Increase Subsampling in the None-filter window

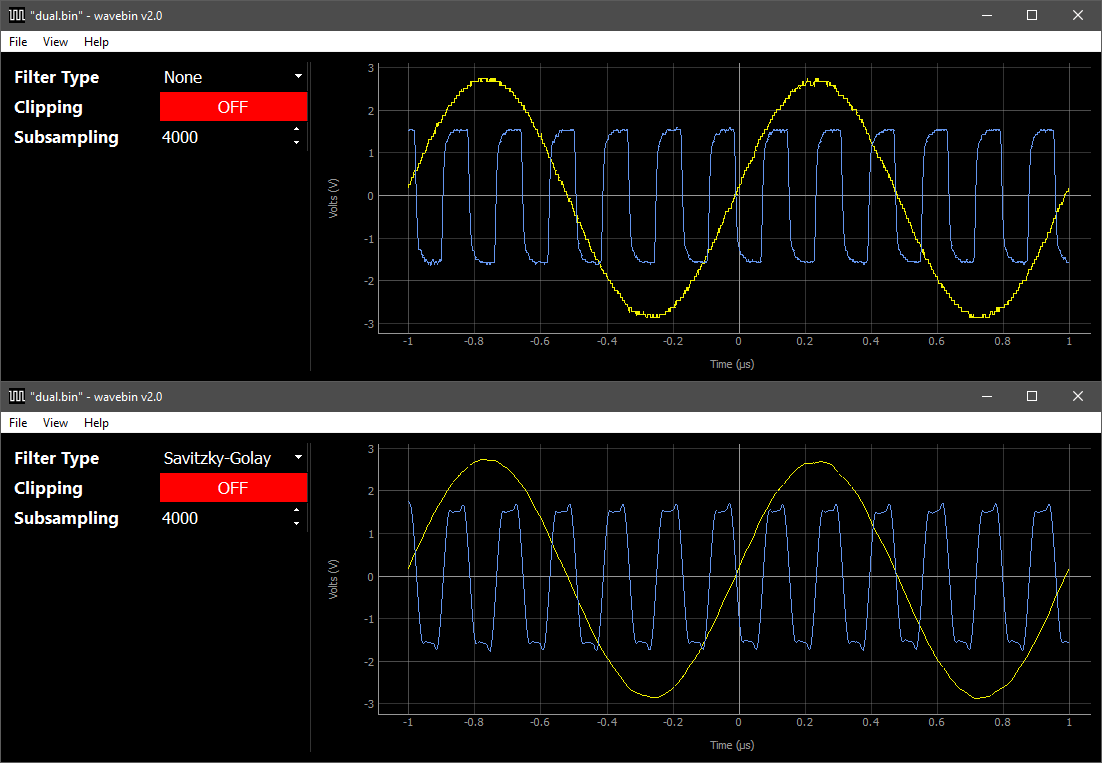click(297, 131)
